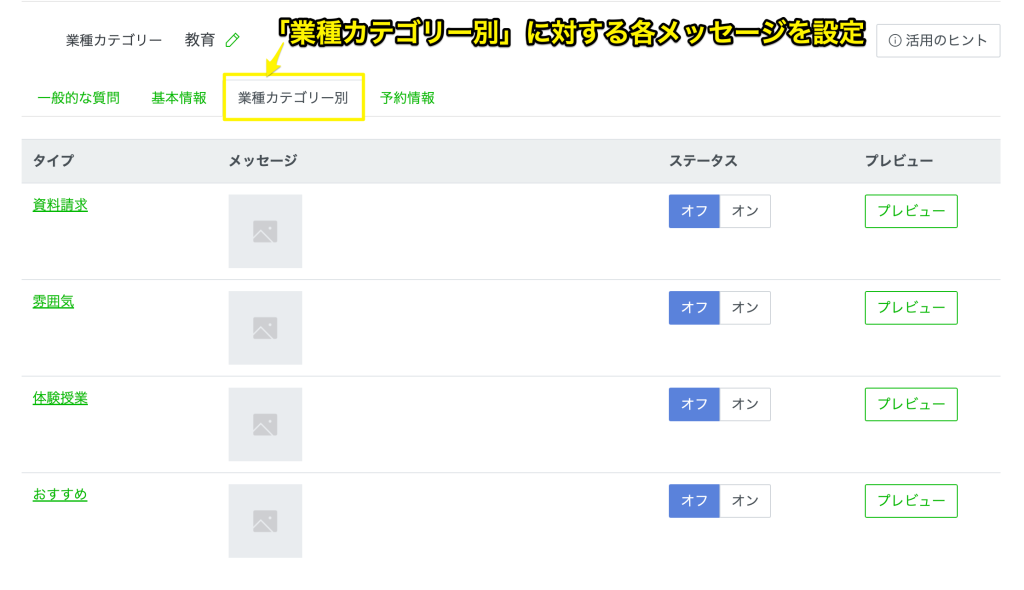This screenshot has height=590, width=1024.
Task: Click プレビュー for the 資料請求 message
Action: (x=910, y=211)
